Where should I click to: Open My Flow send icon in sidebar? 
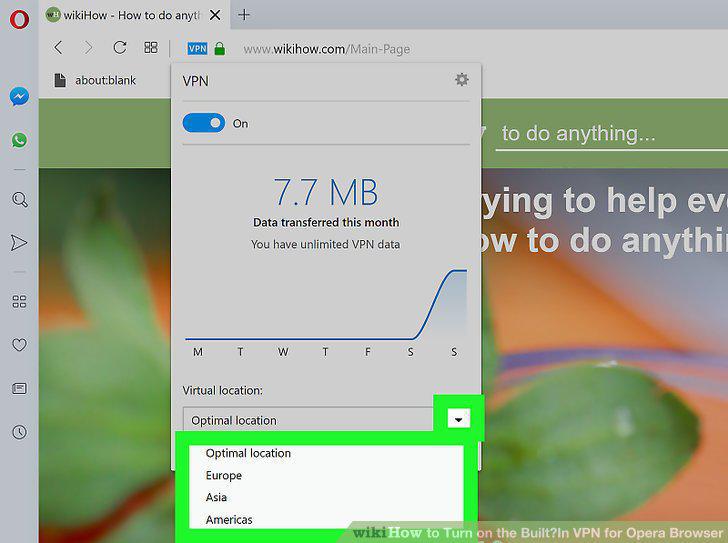pos(19,243)
